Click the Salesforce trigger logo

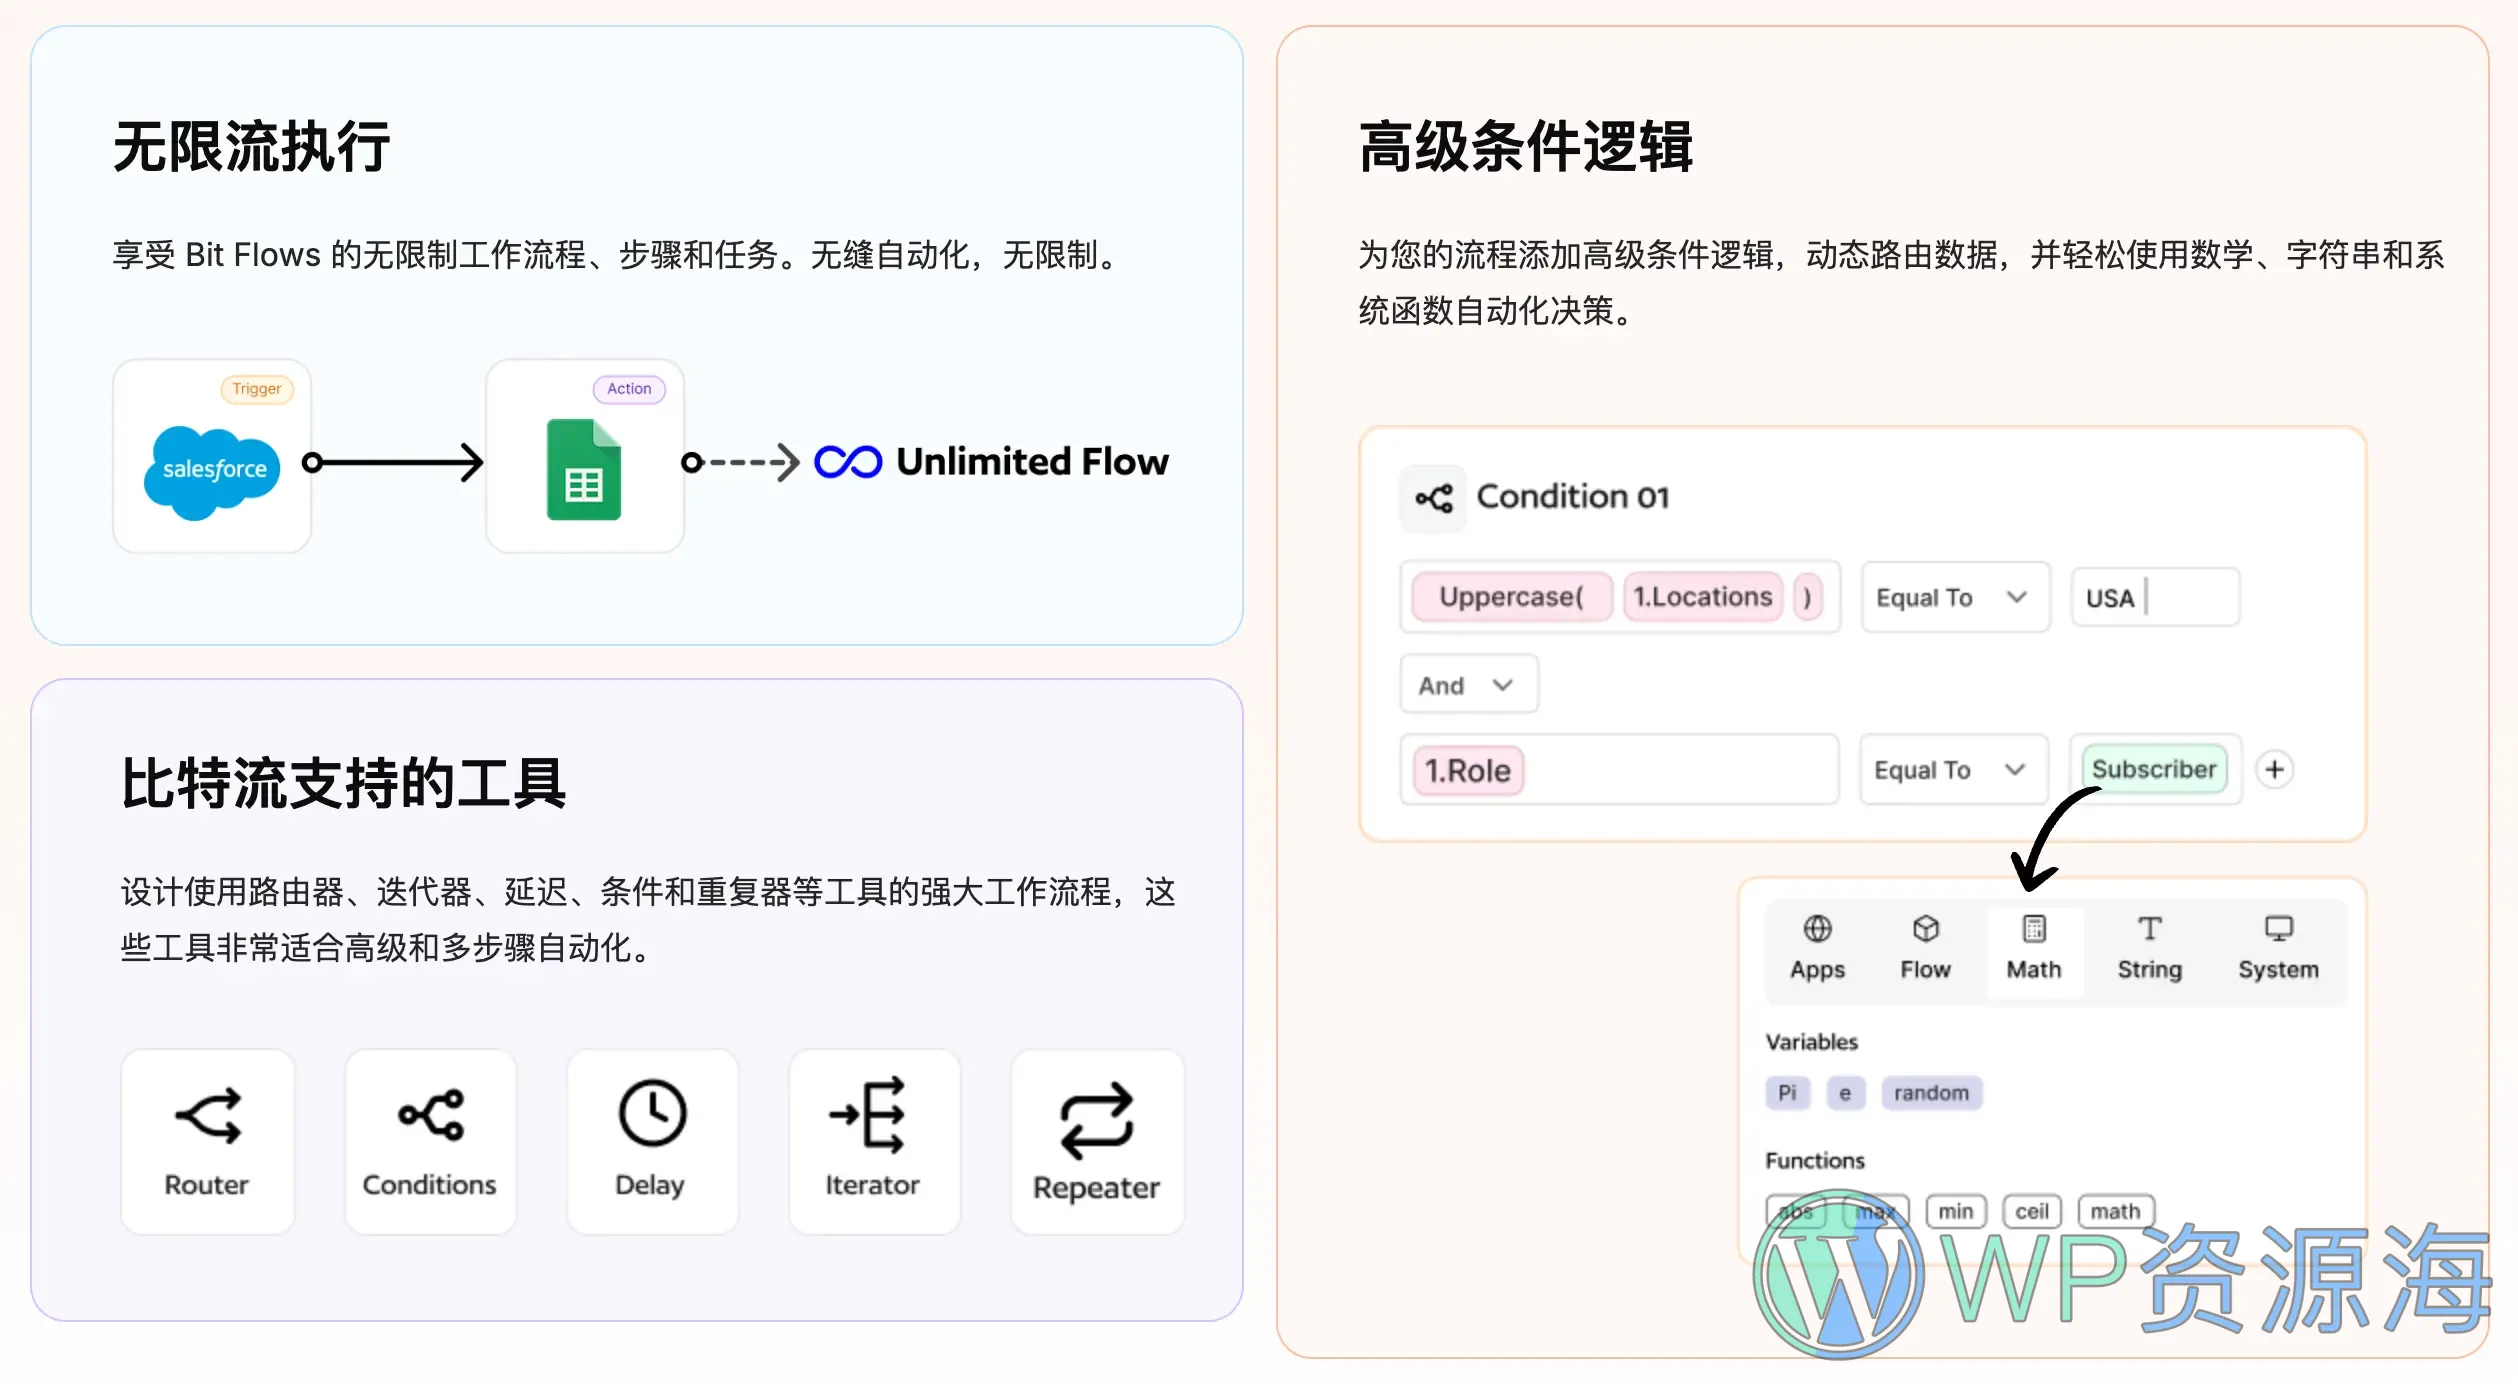(212, 472)
